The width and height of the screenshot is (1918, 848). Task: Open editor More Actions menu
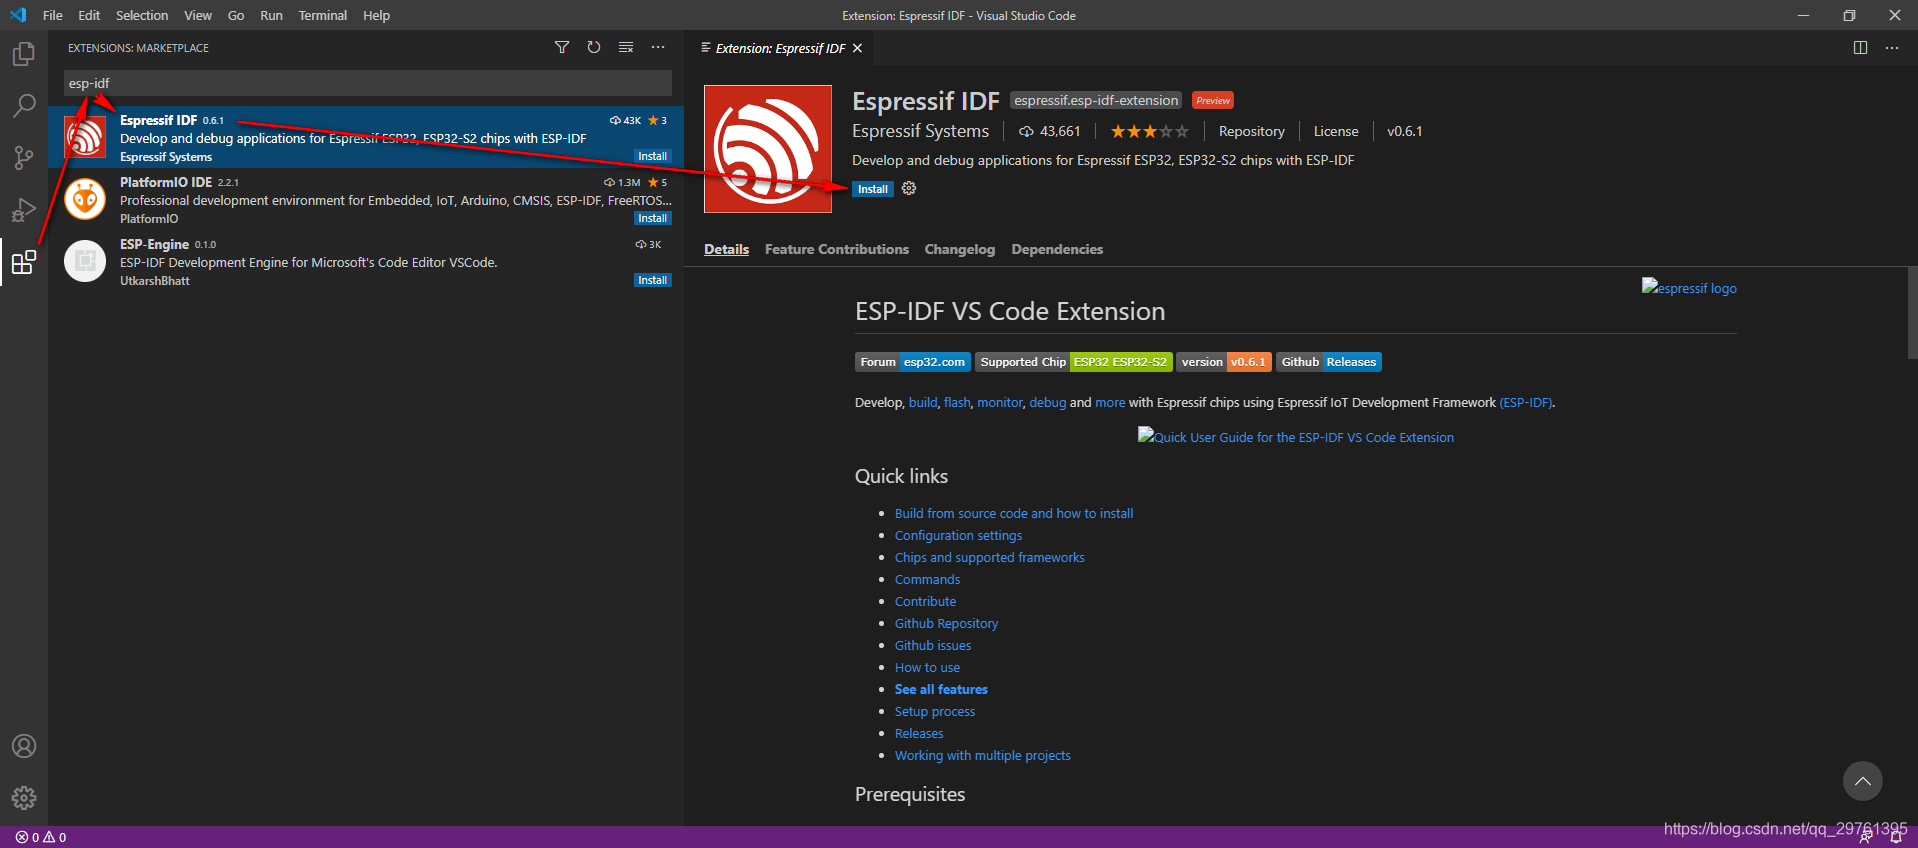click(x=1892, y=47)
